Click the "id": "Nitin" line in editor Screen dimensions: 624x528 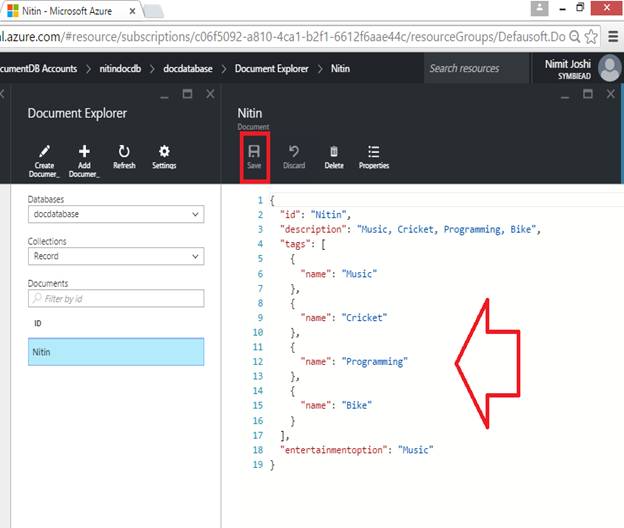point(315,215)
